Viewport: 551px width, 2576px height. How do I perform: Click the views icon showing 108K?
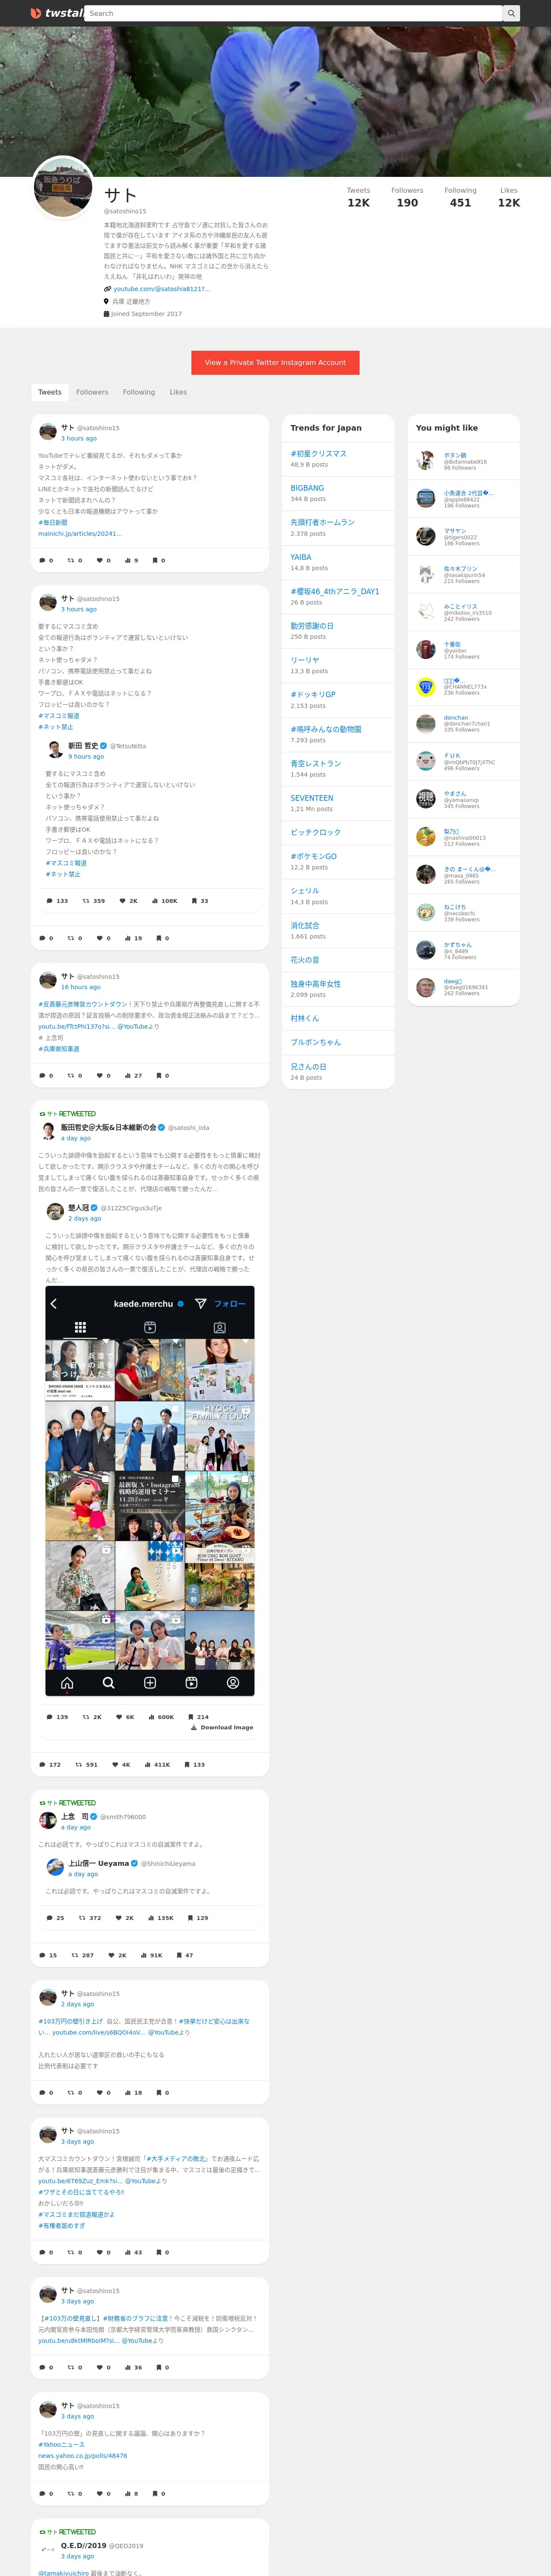coord(154,901)
